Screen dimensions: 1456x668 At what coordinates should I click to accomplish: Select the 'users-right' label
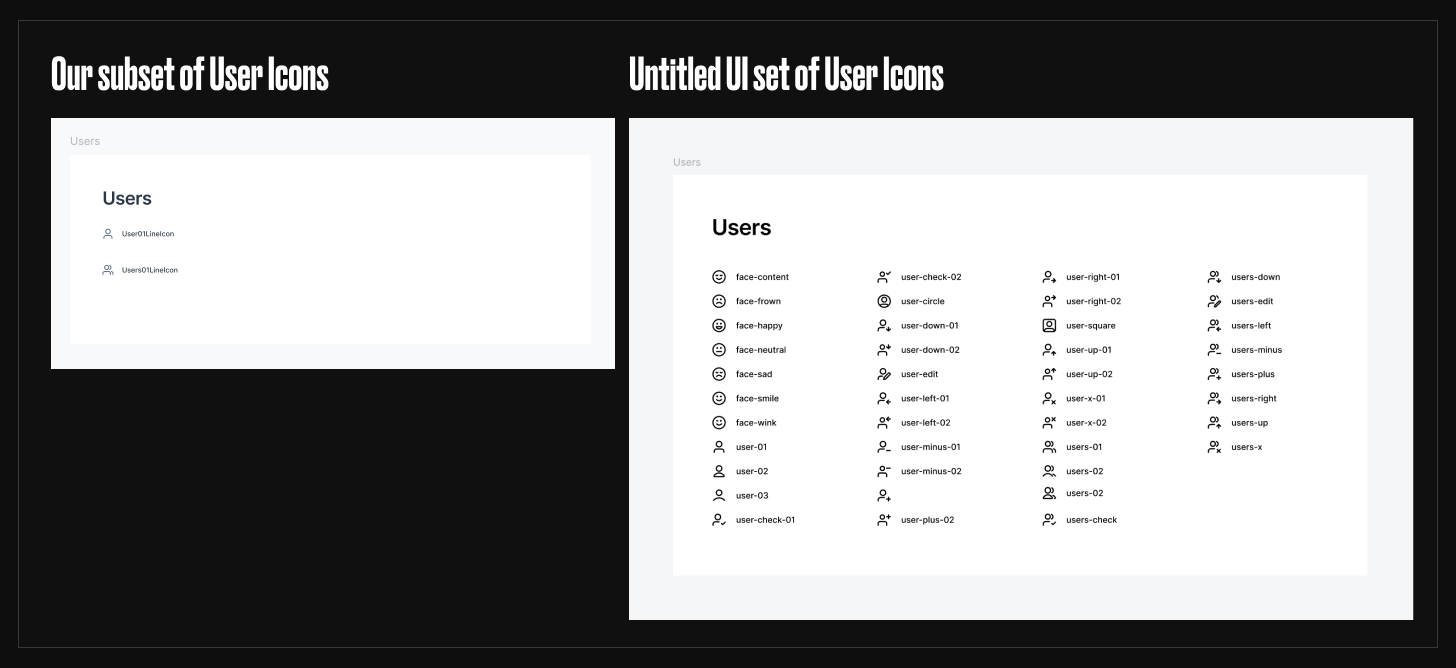[1254, 398]
